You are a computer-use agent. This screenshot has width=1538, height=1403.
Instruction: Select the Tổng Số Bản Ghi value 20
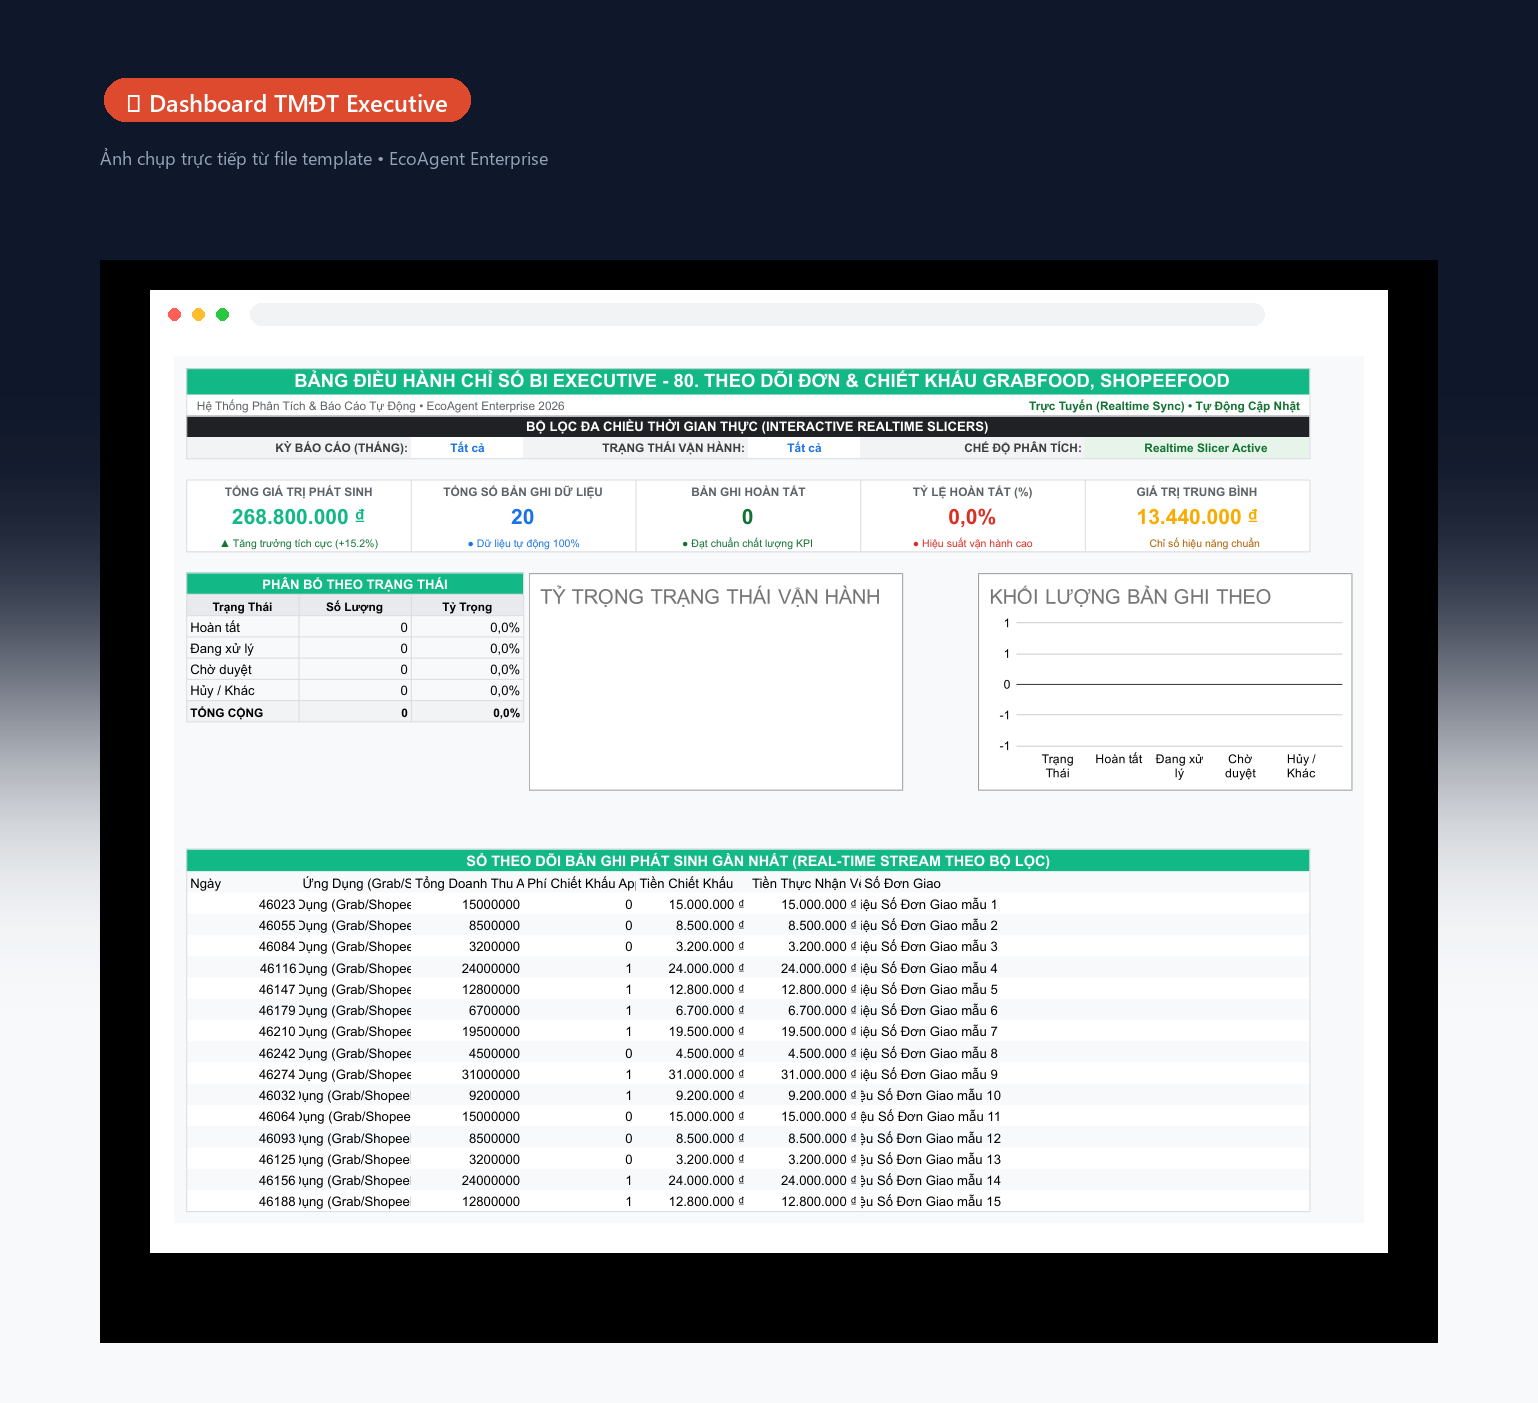pos(523,517)
